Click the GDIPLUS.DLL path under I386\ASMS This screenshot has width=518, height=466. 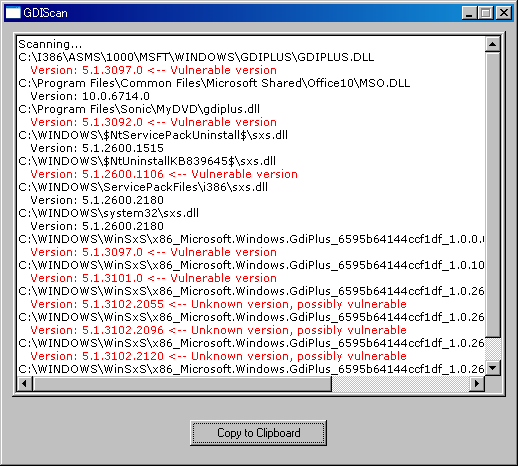[x=196, y=57]
